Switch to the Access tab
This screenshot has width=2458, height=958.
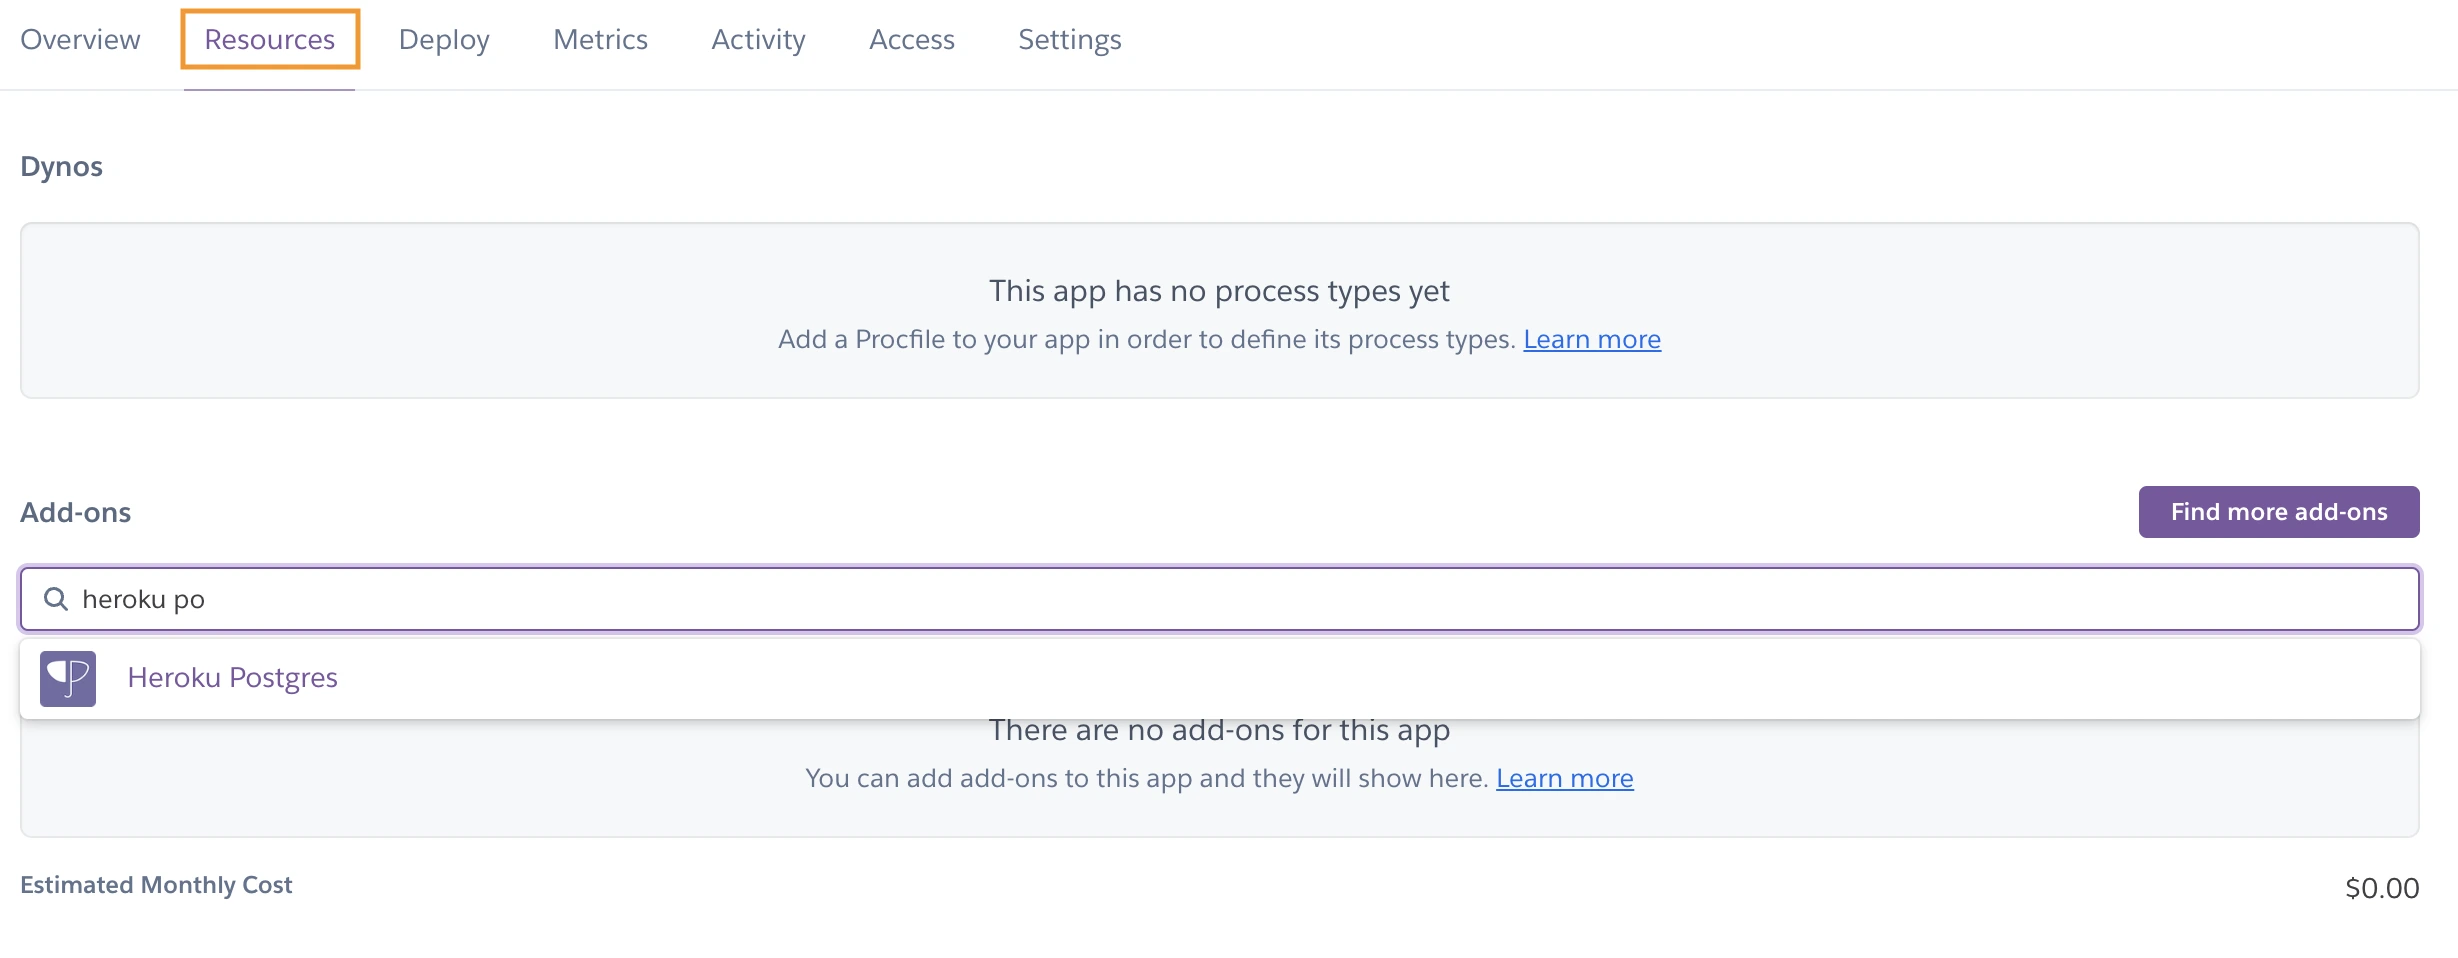912,39
